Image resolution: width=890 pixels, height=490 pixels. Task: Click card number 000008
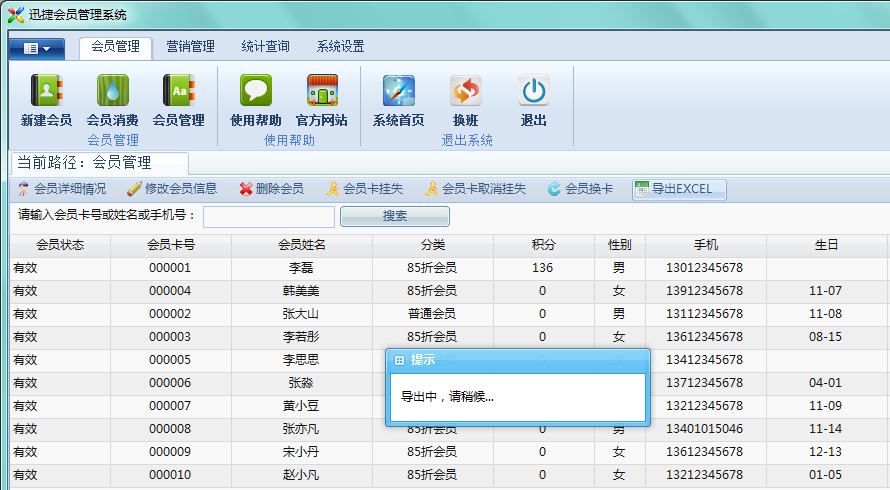coord(170,429)
